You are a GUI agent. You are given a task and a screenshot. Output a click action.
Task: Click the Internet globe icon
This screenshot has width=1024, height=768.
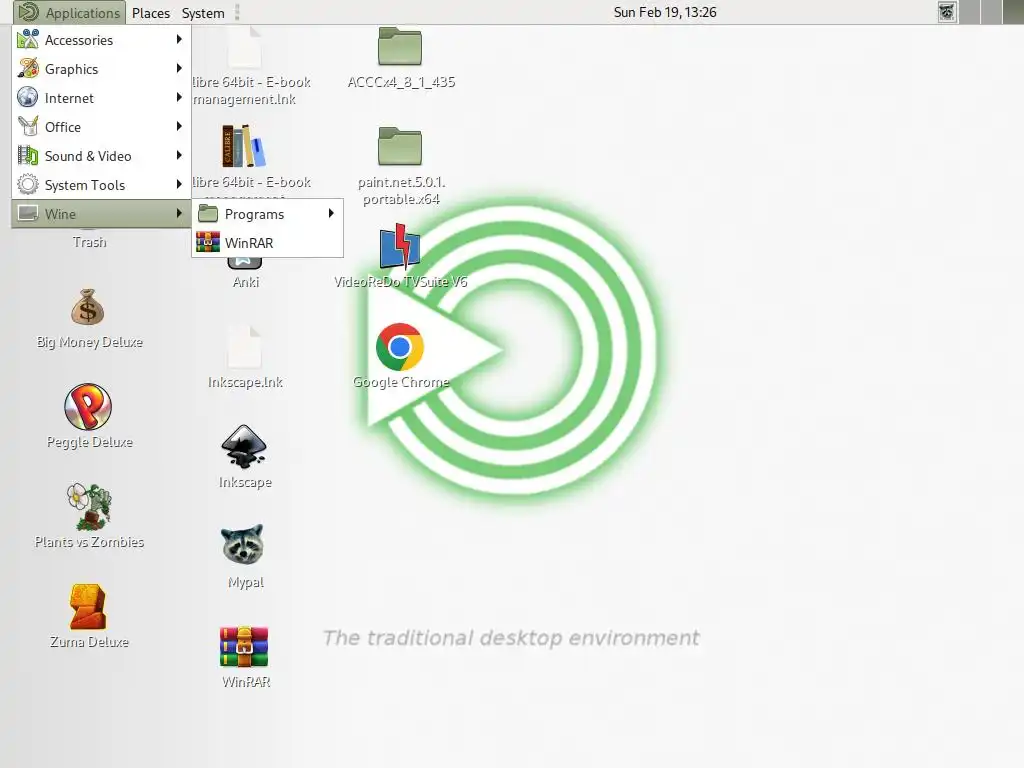pyautogui.click(x=27, y=97)
